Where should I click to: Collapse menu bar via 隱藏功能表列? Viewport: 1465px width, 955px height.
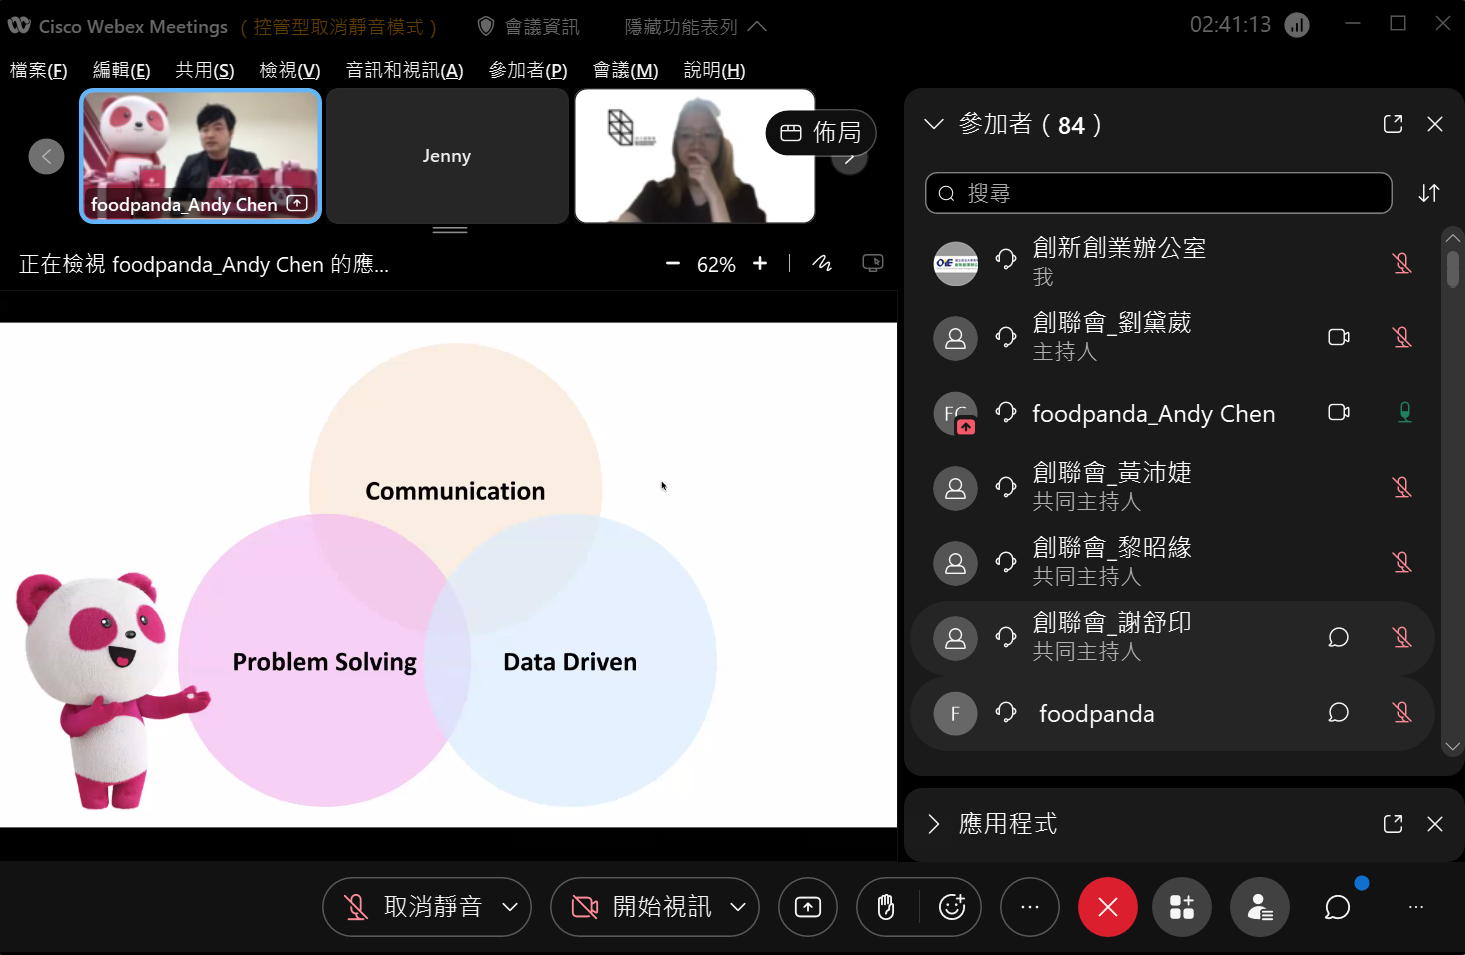pyautogui.click(x=695, y=26)
